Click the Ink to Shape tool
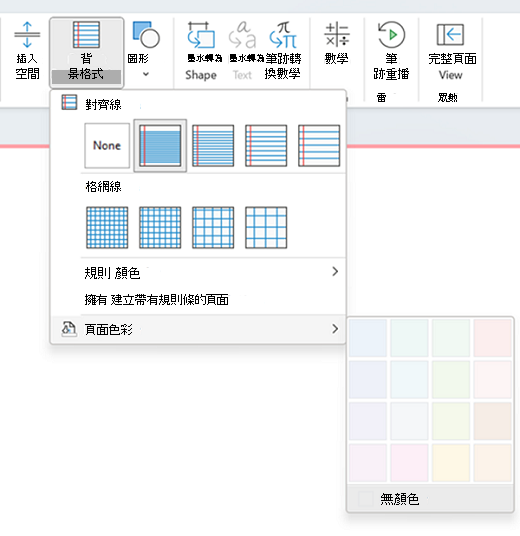Viewport: 520px width, 536px height. click(201, 50)
